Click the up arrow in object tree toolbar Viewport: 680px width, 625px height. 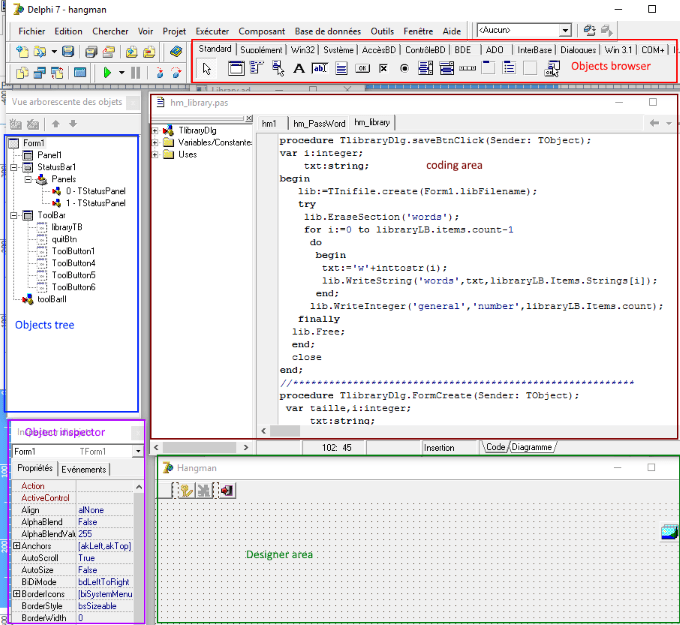[56, 123]
